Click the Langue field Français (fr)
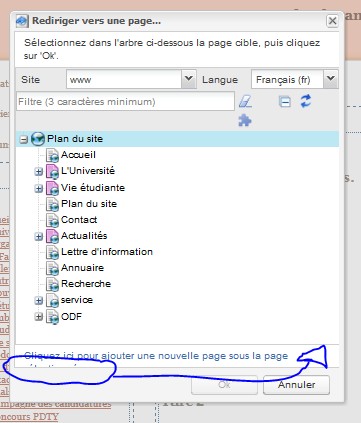This screenshot has height=423, width=361. (x=287, y=79)
